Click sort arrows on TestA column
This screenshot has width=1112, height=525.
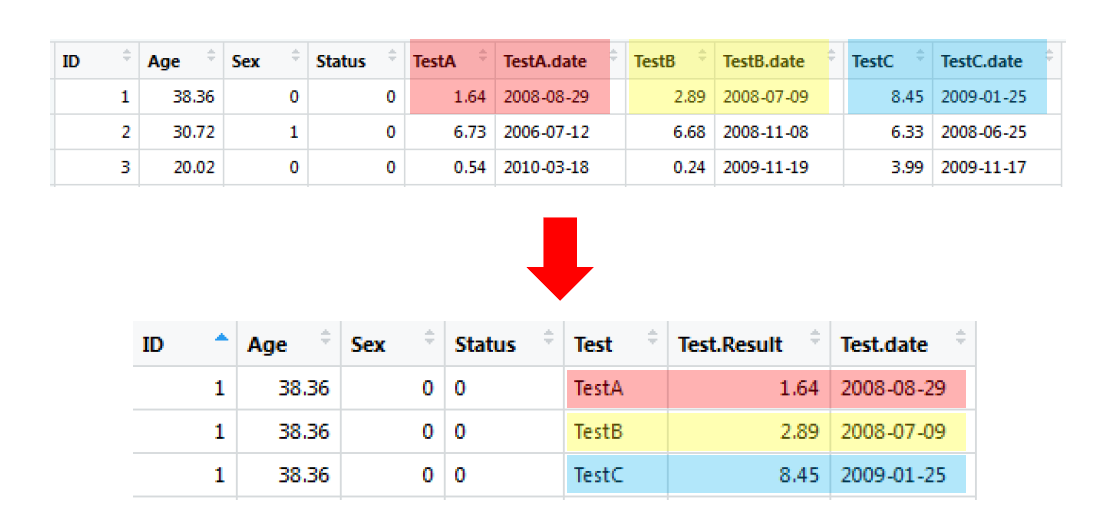point(482,58)
